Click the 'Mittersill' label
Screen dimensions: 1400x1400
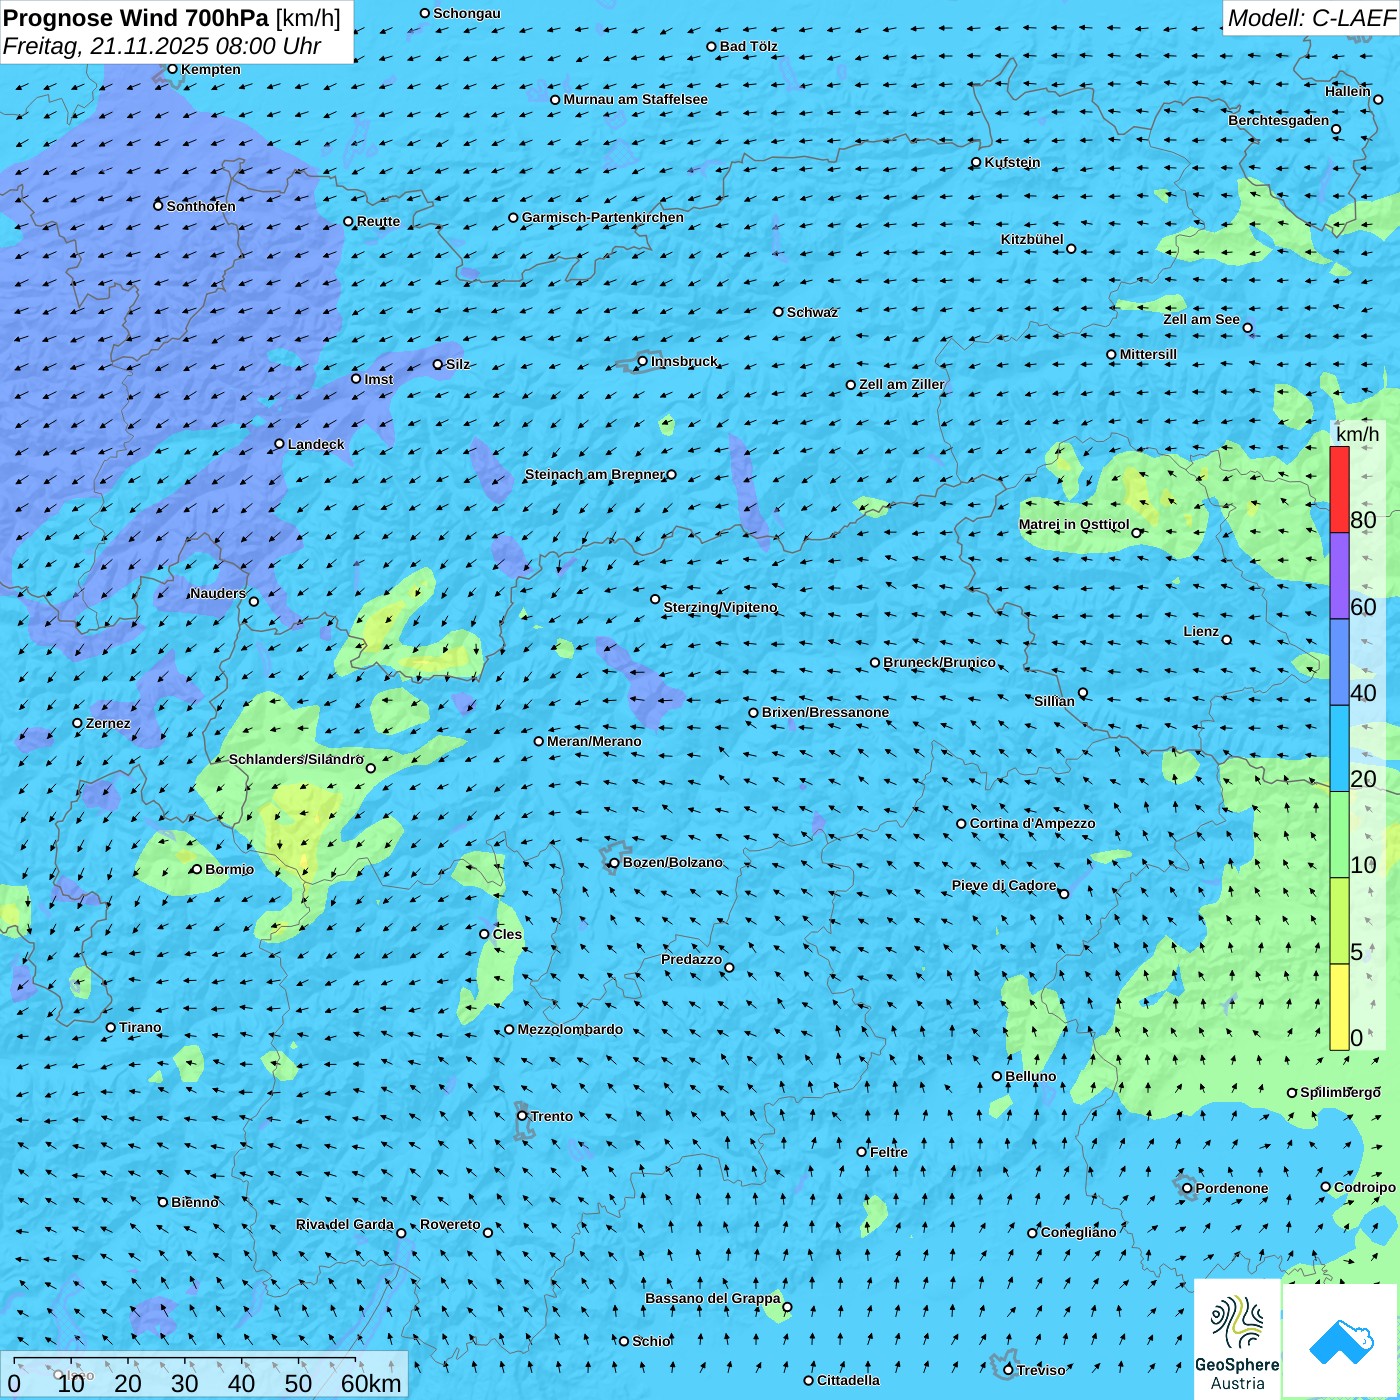(x=1148, y=354)
